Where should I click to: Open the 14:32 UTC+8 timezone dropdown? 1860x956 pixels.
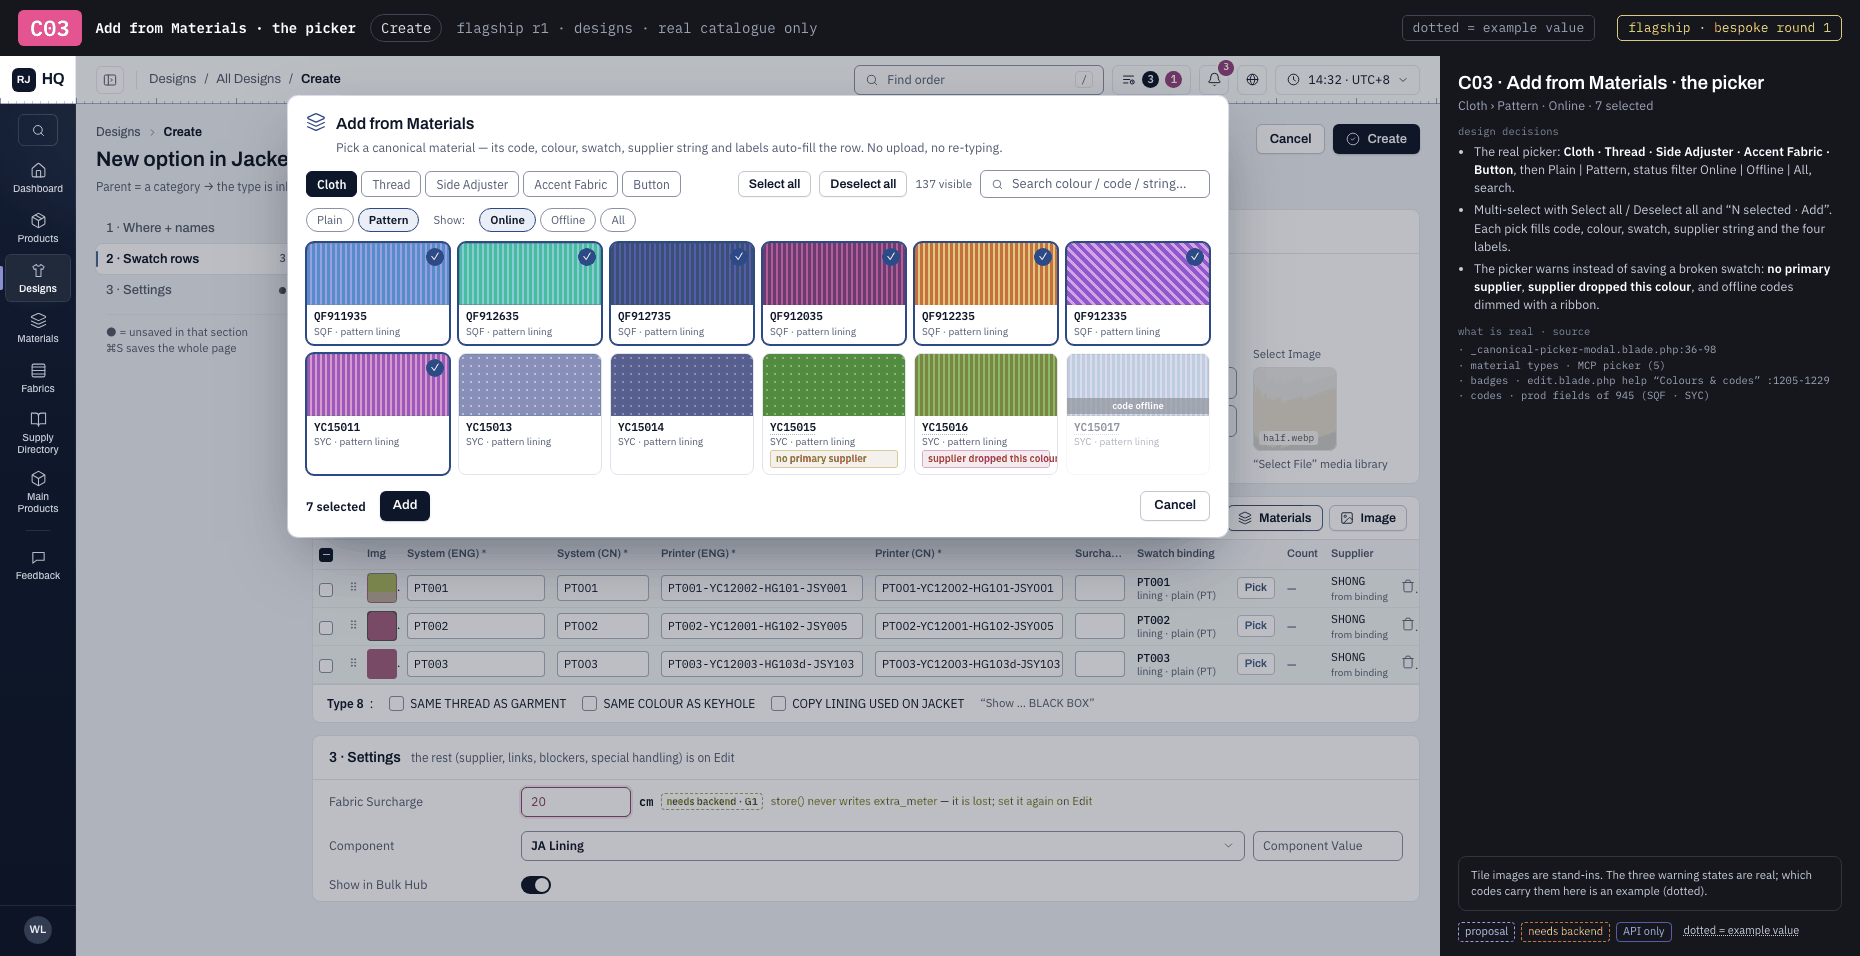1347,80
